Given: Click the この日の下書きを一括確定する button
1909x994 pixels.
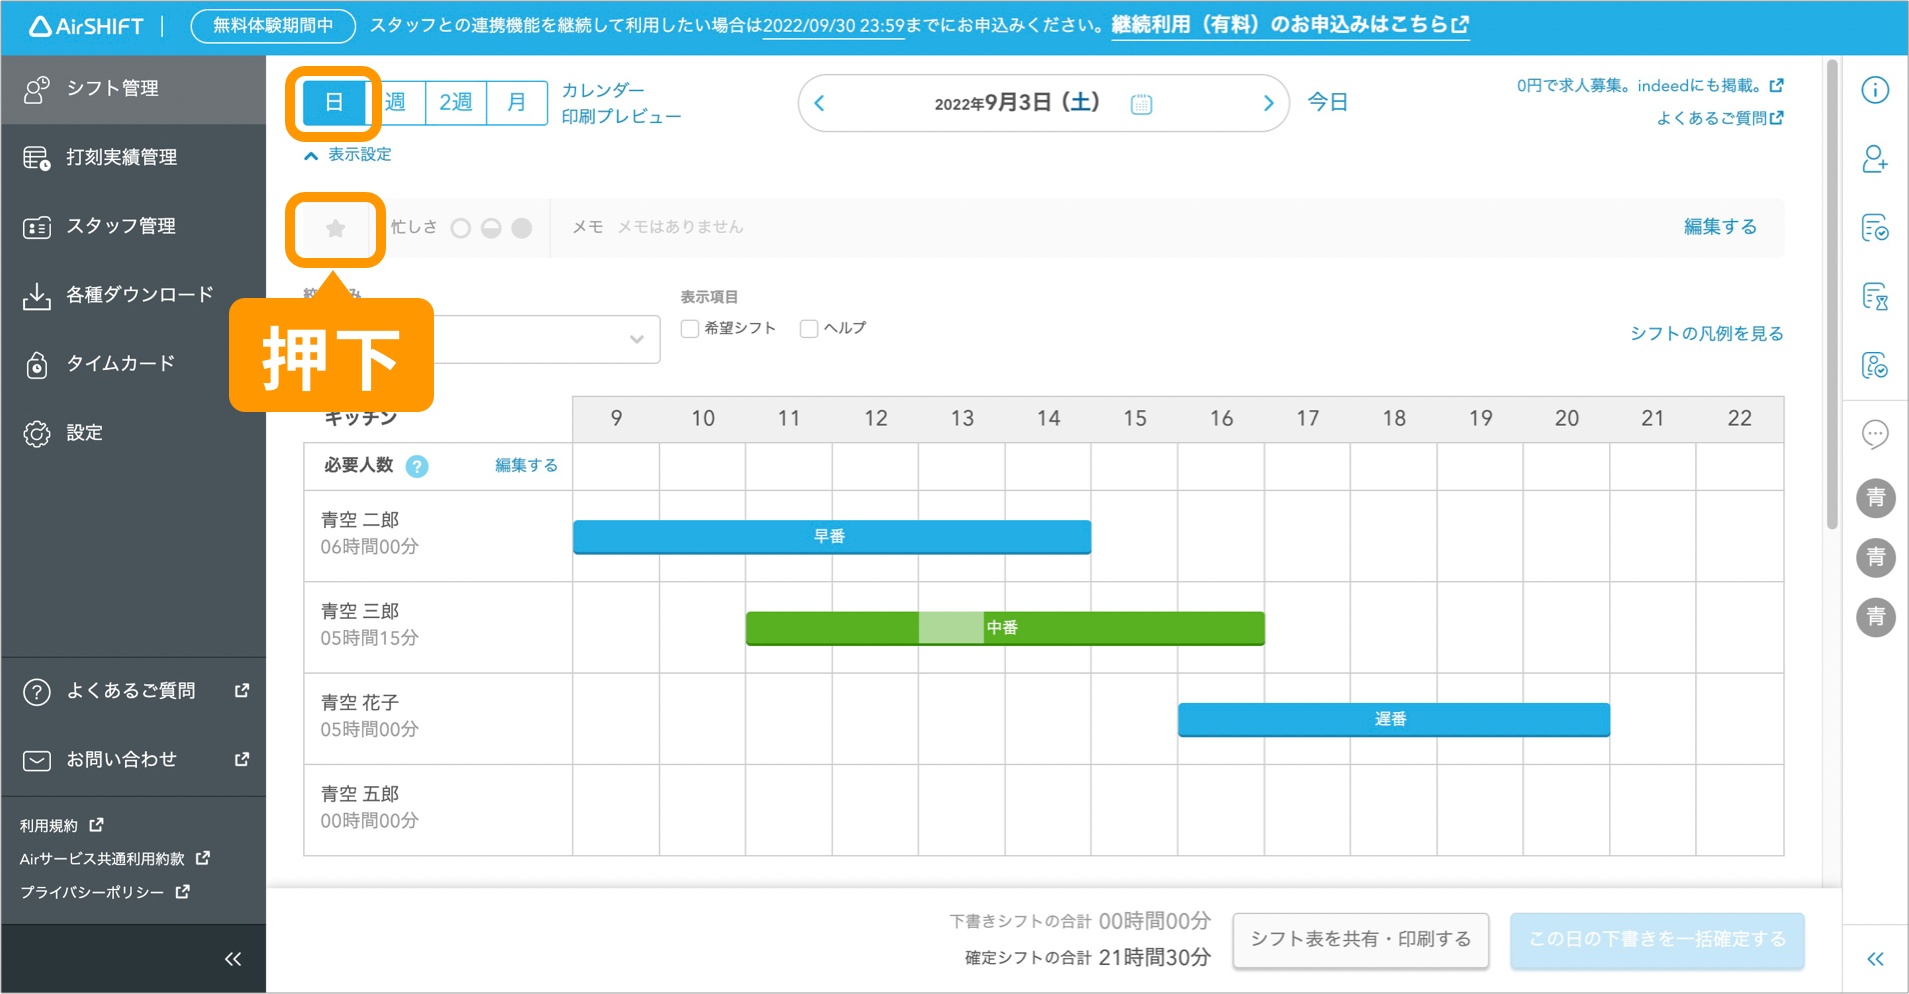Looking at the screenshot, I should [x=1657, y=939].
